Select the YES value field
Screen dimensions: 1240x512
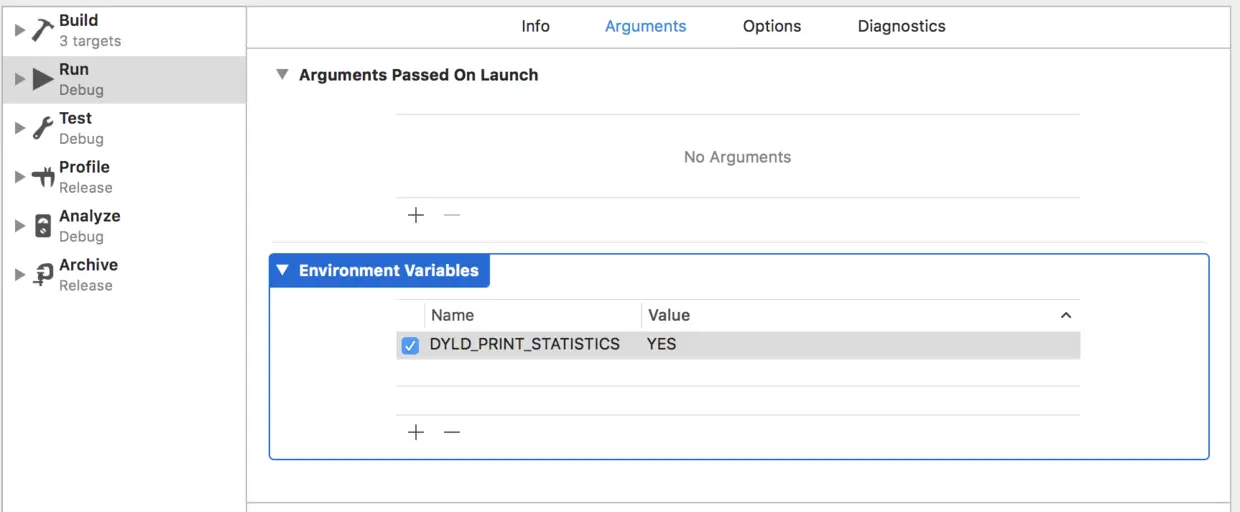point(662,344)
